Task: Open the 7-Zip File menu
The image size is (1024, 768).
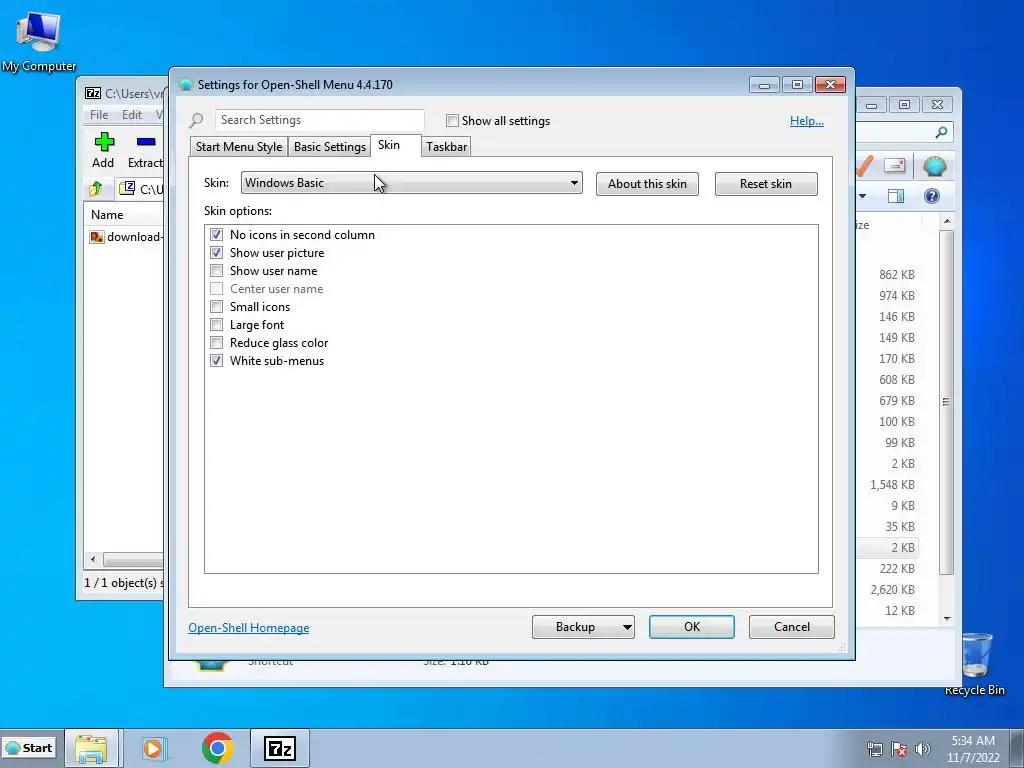Action: click(x=99, y=114)
